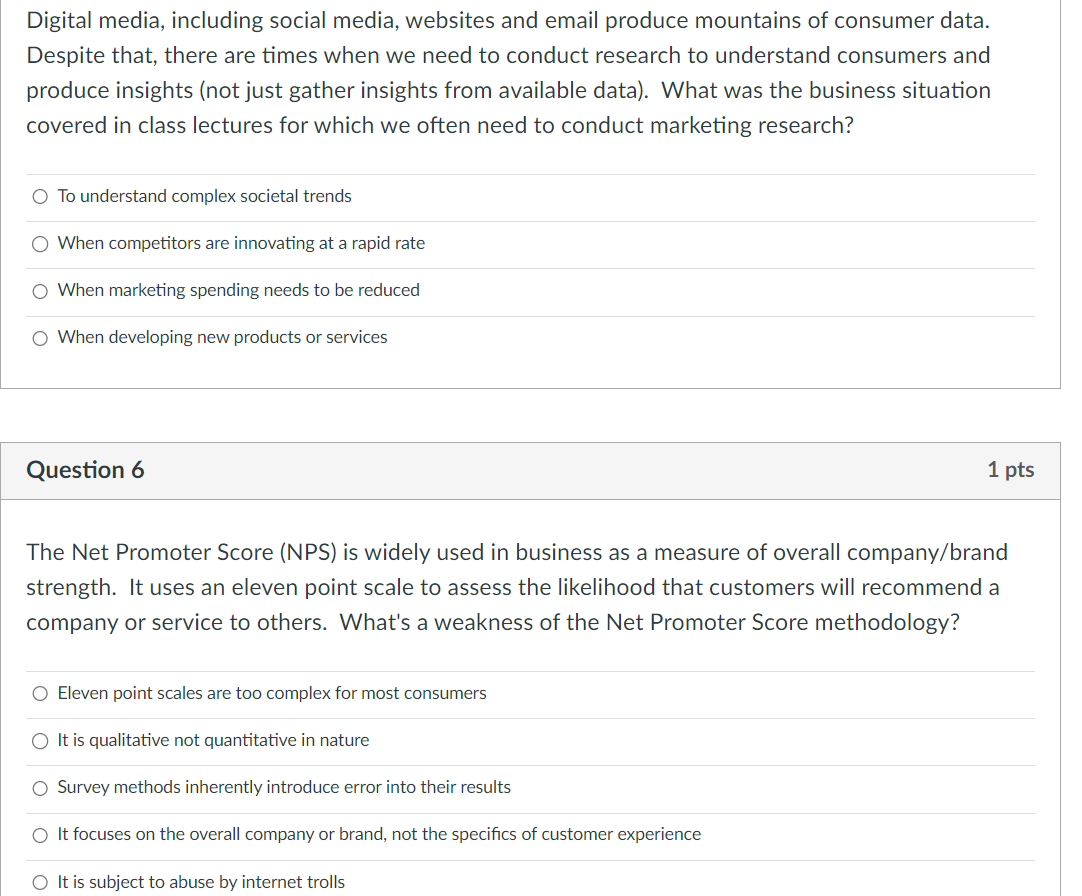1082x896 pixels.
Task: Click the "1 pts" label
Action: 1011,470
